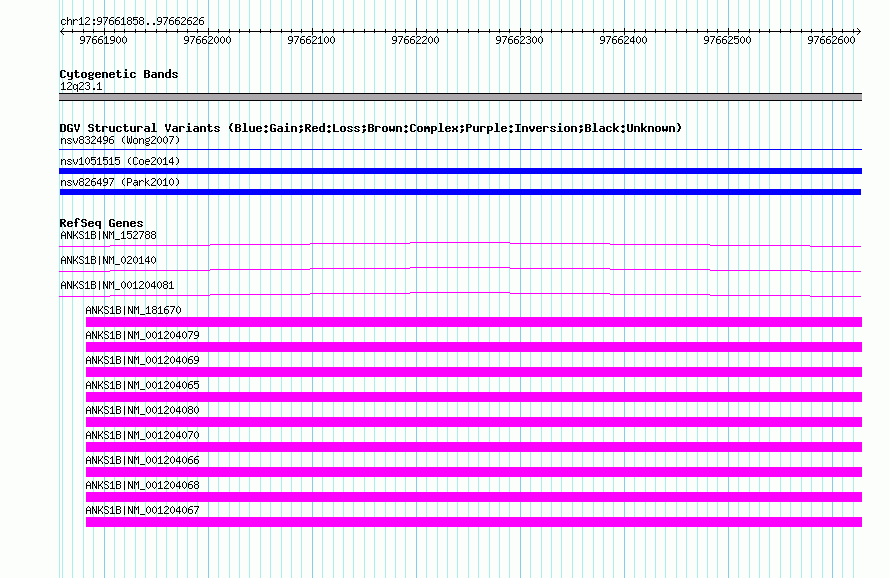890x578 pixels.
Task: Open transcript ANKS1B|NM_152788 label
Action: [x=108, y=235]
